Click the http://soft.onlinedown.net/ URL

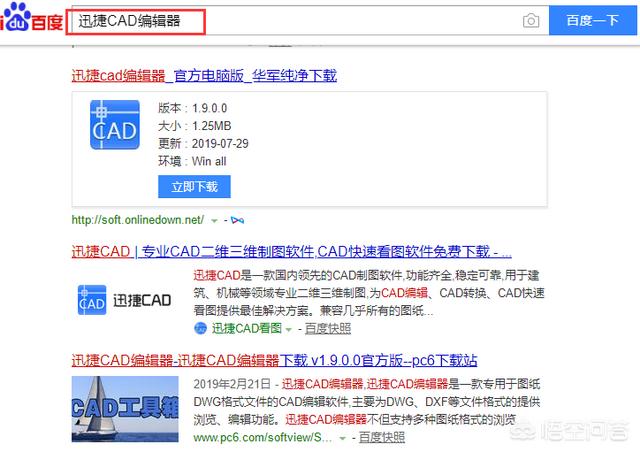pyautogui.click(x=138, y=220)
